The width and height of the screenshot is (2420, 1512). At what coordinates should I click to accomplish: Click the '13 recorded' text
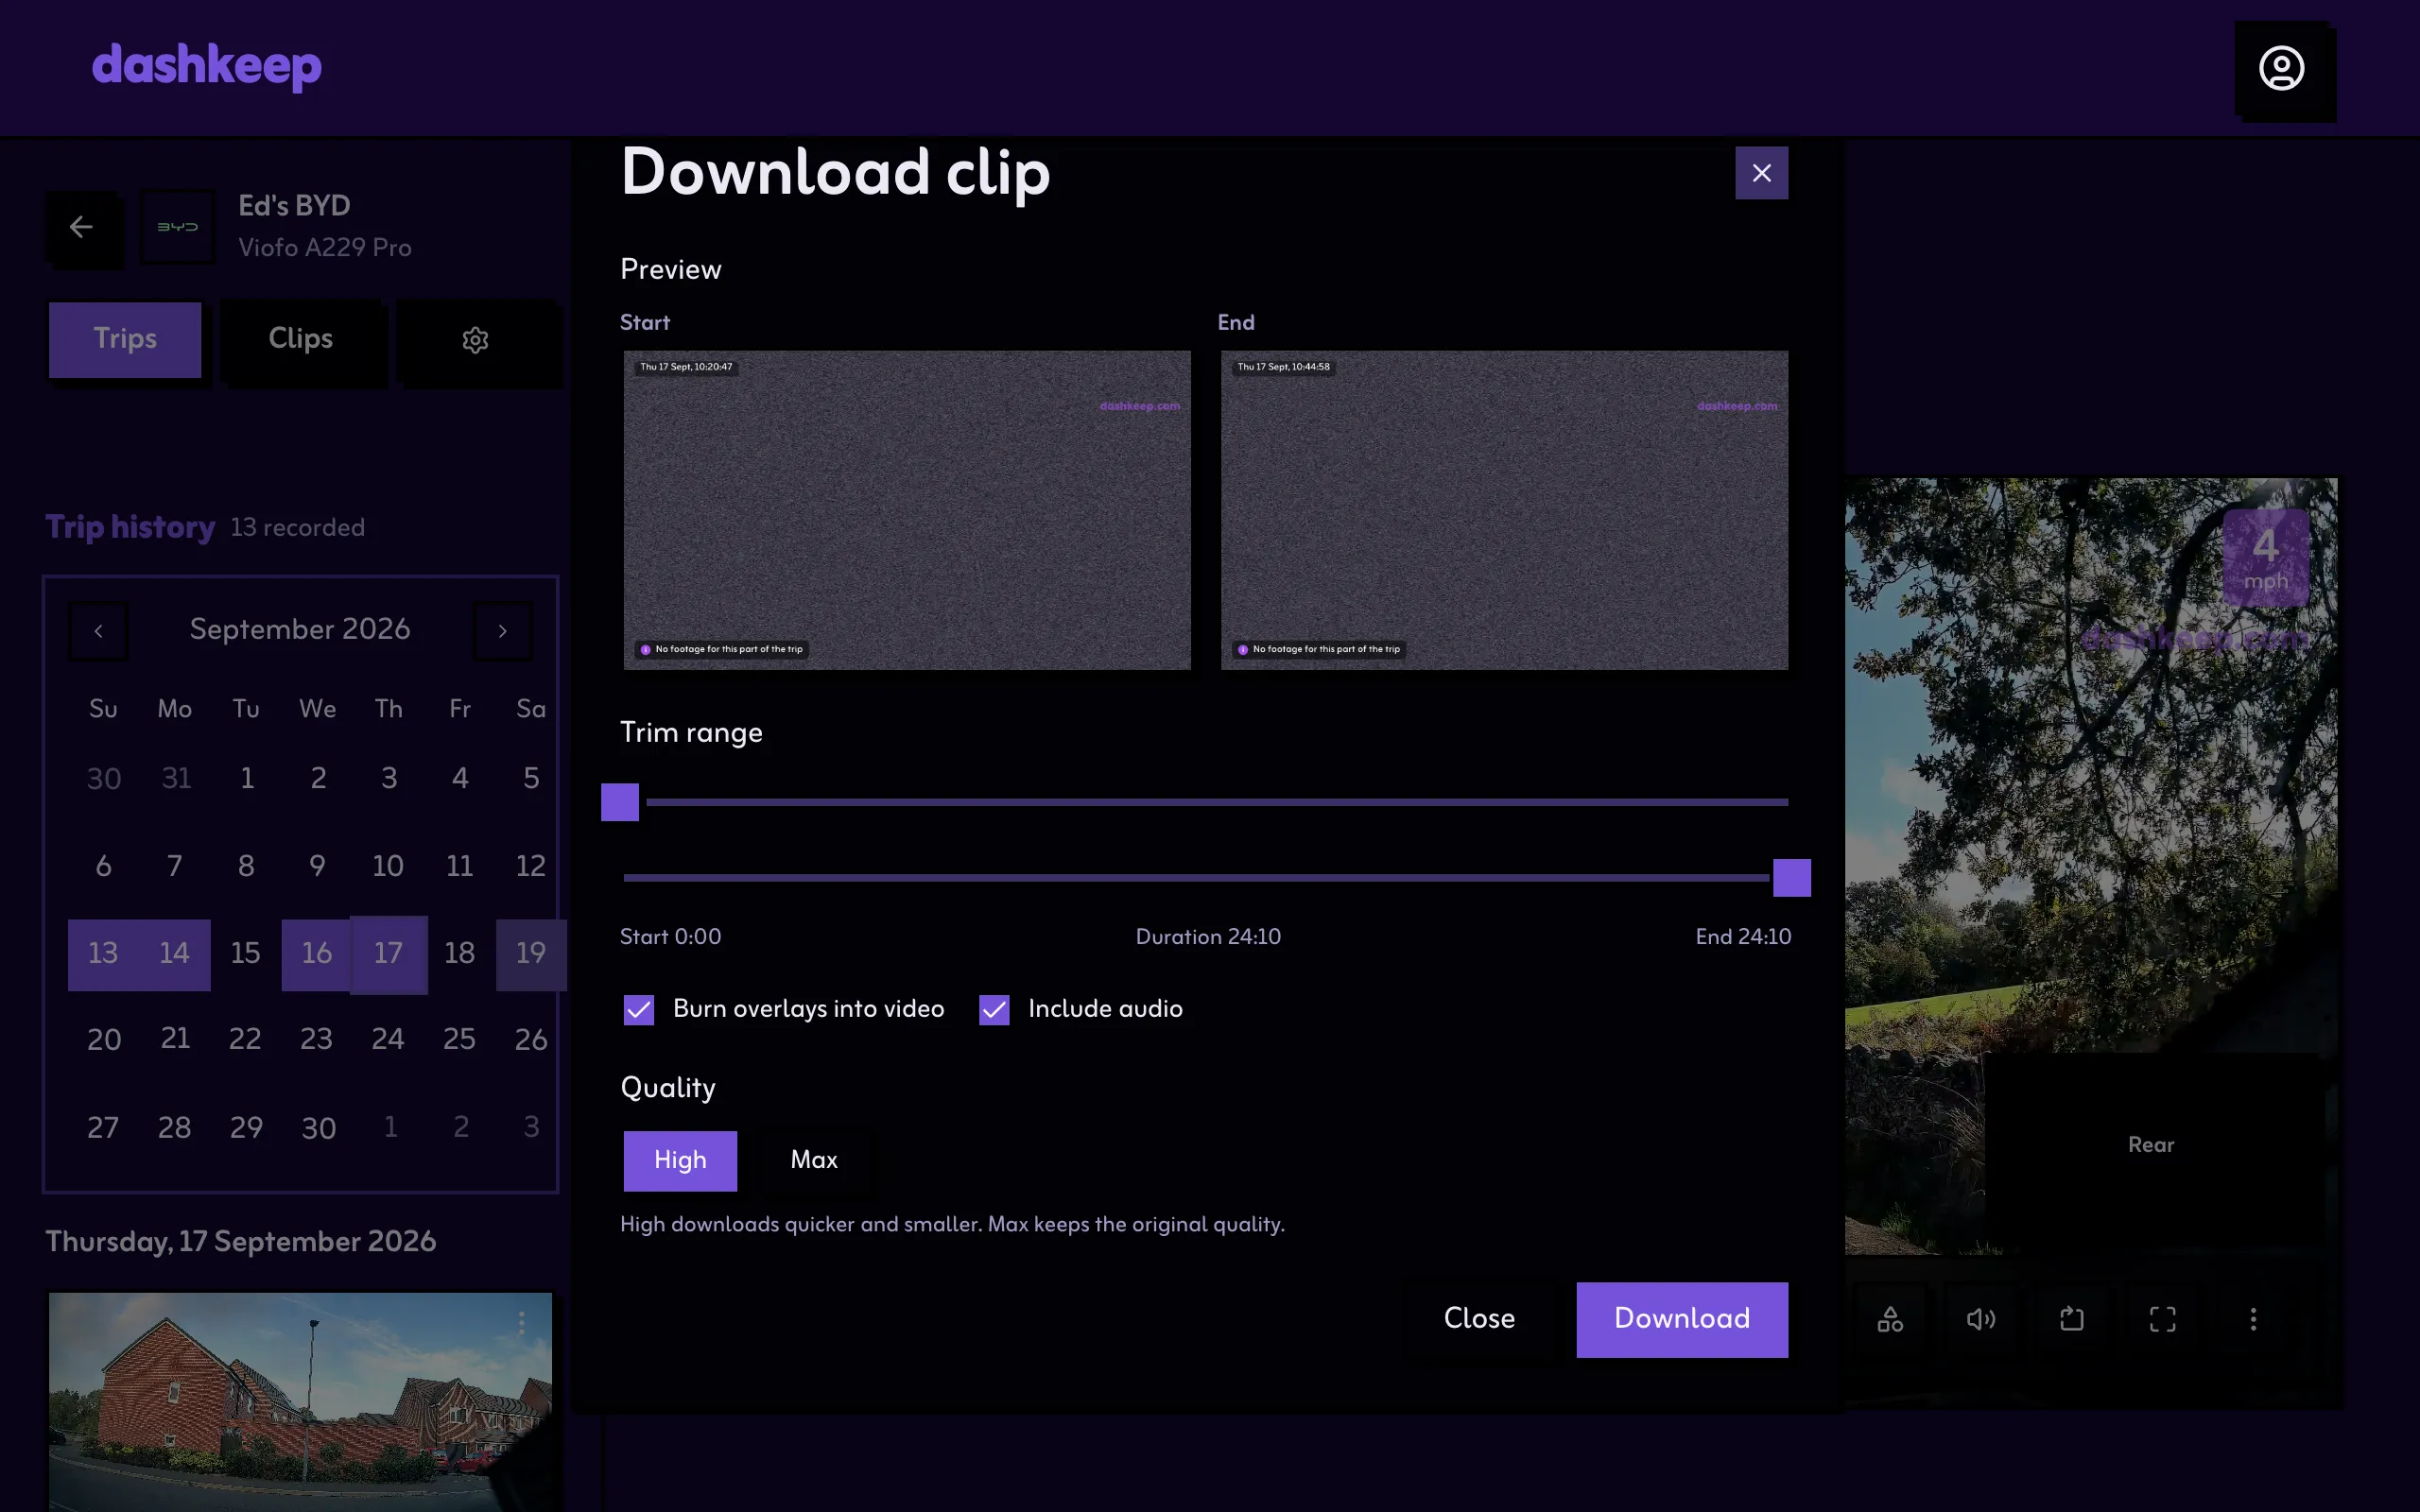point(297,528)
